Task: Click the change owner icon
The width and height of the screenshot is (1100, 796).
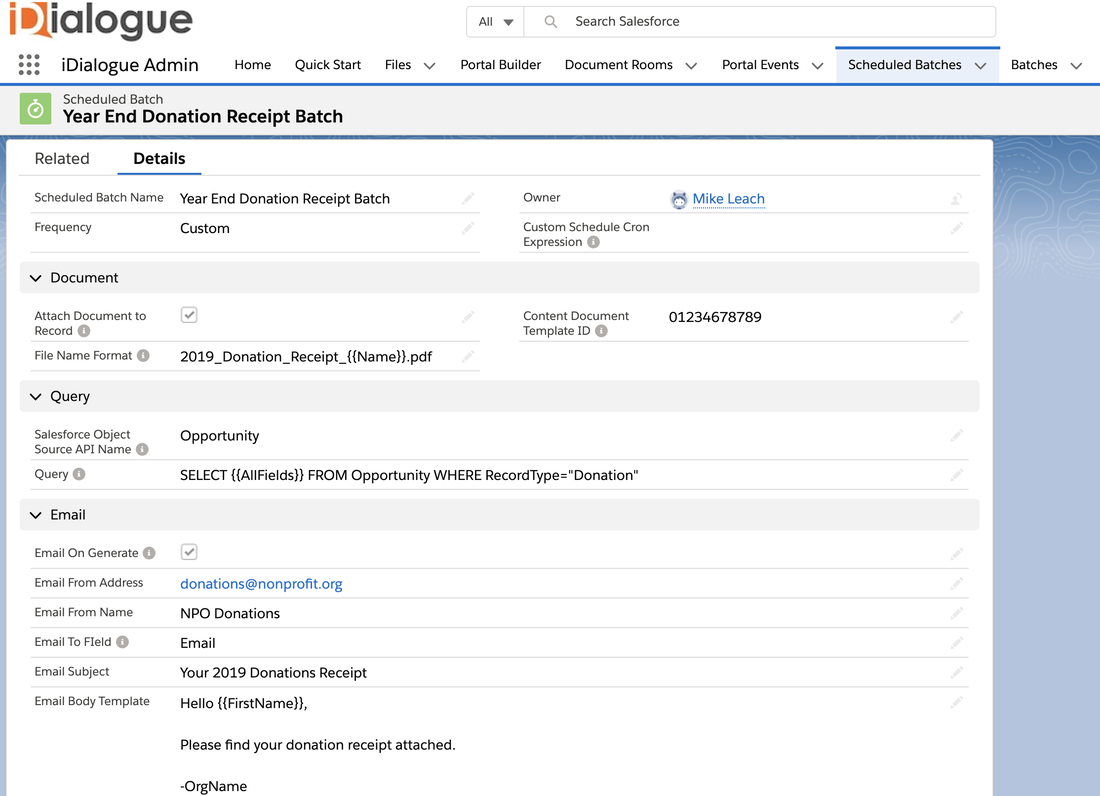Action: pos(956,199)
